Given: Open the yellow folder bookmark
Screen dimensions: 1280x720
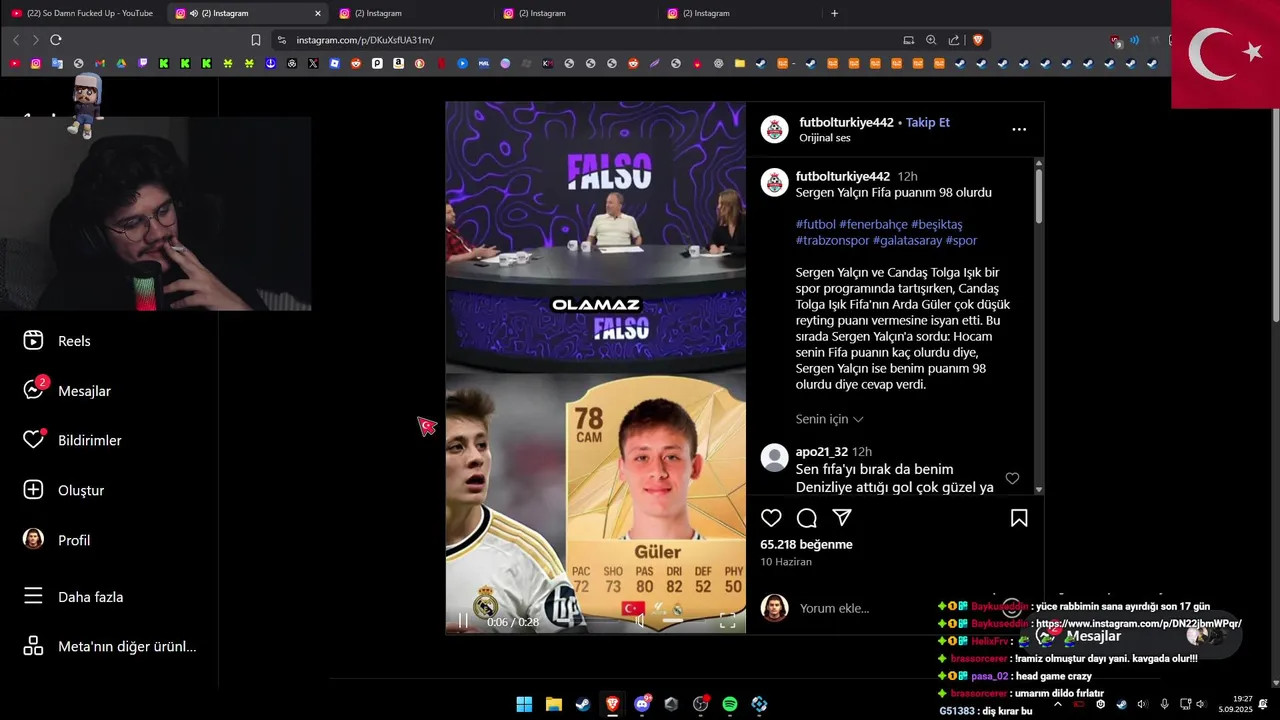Looking at the screenshot, I should click(x=739, y=63).
